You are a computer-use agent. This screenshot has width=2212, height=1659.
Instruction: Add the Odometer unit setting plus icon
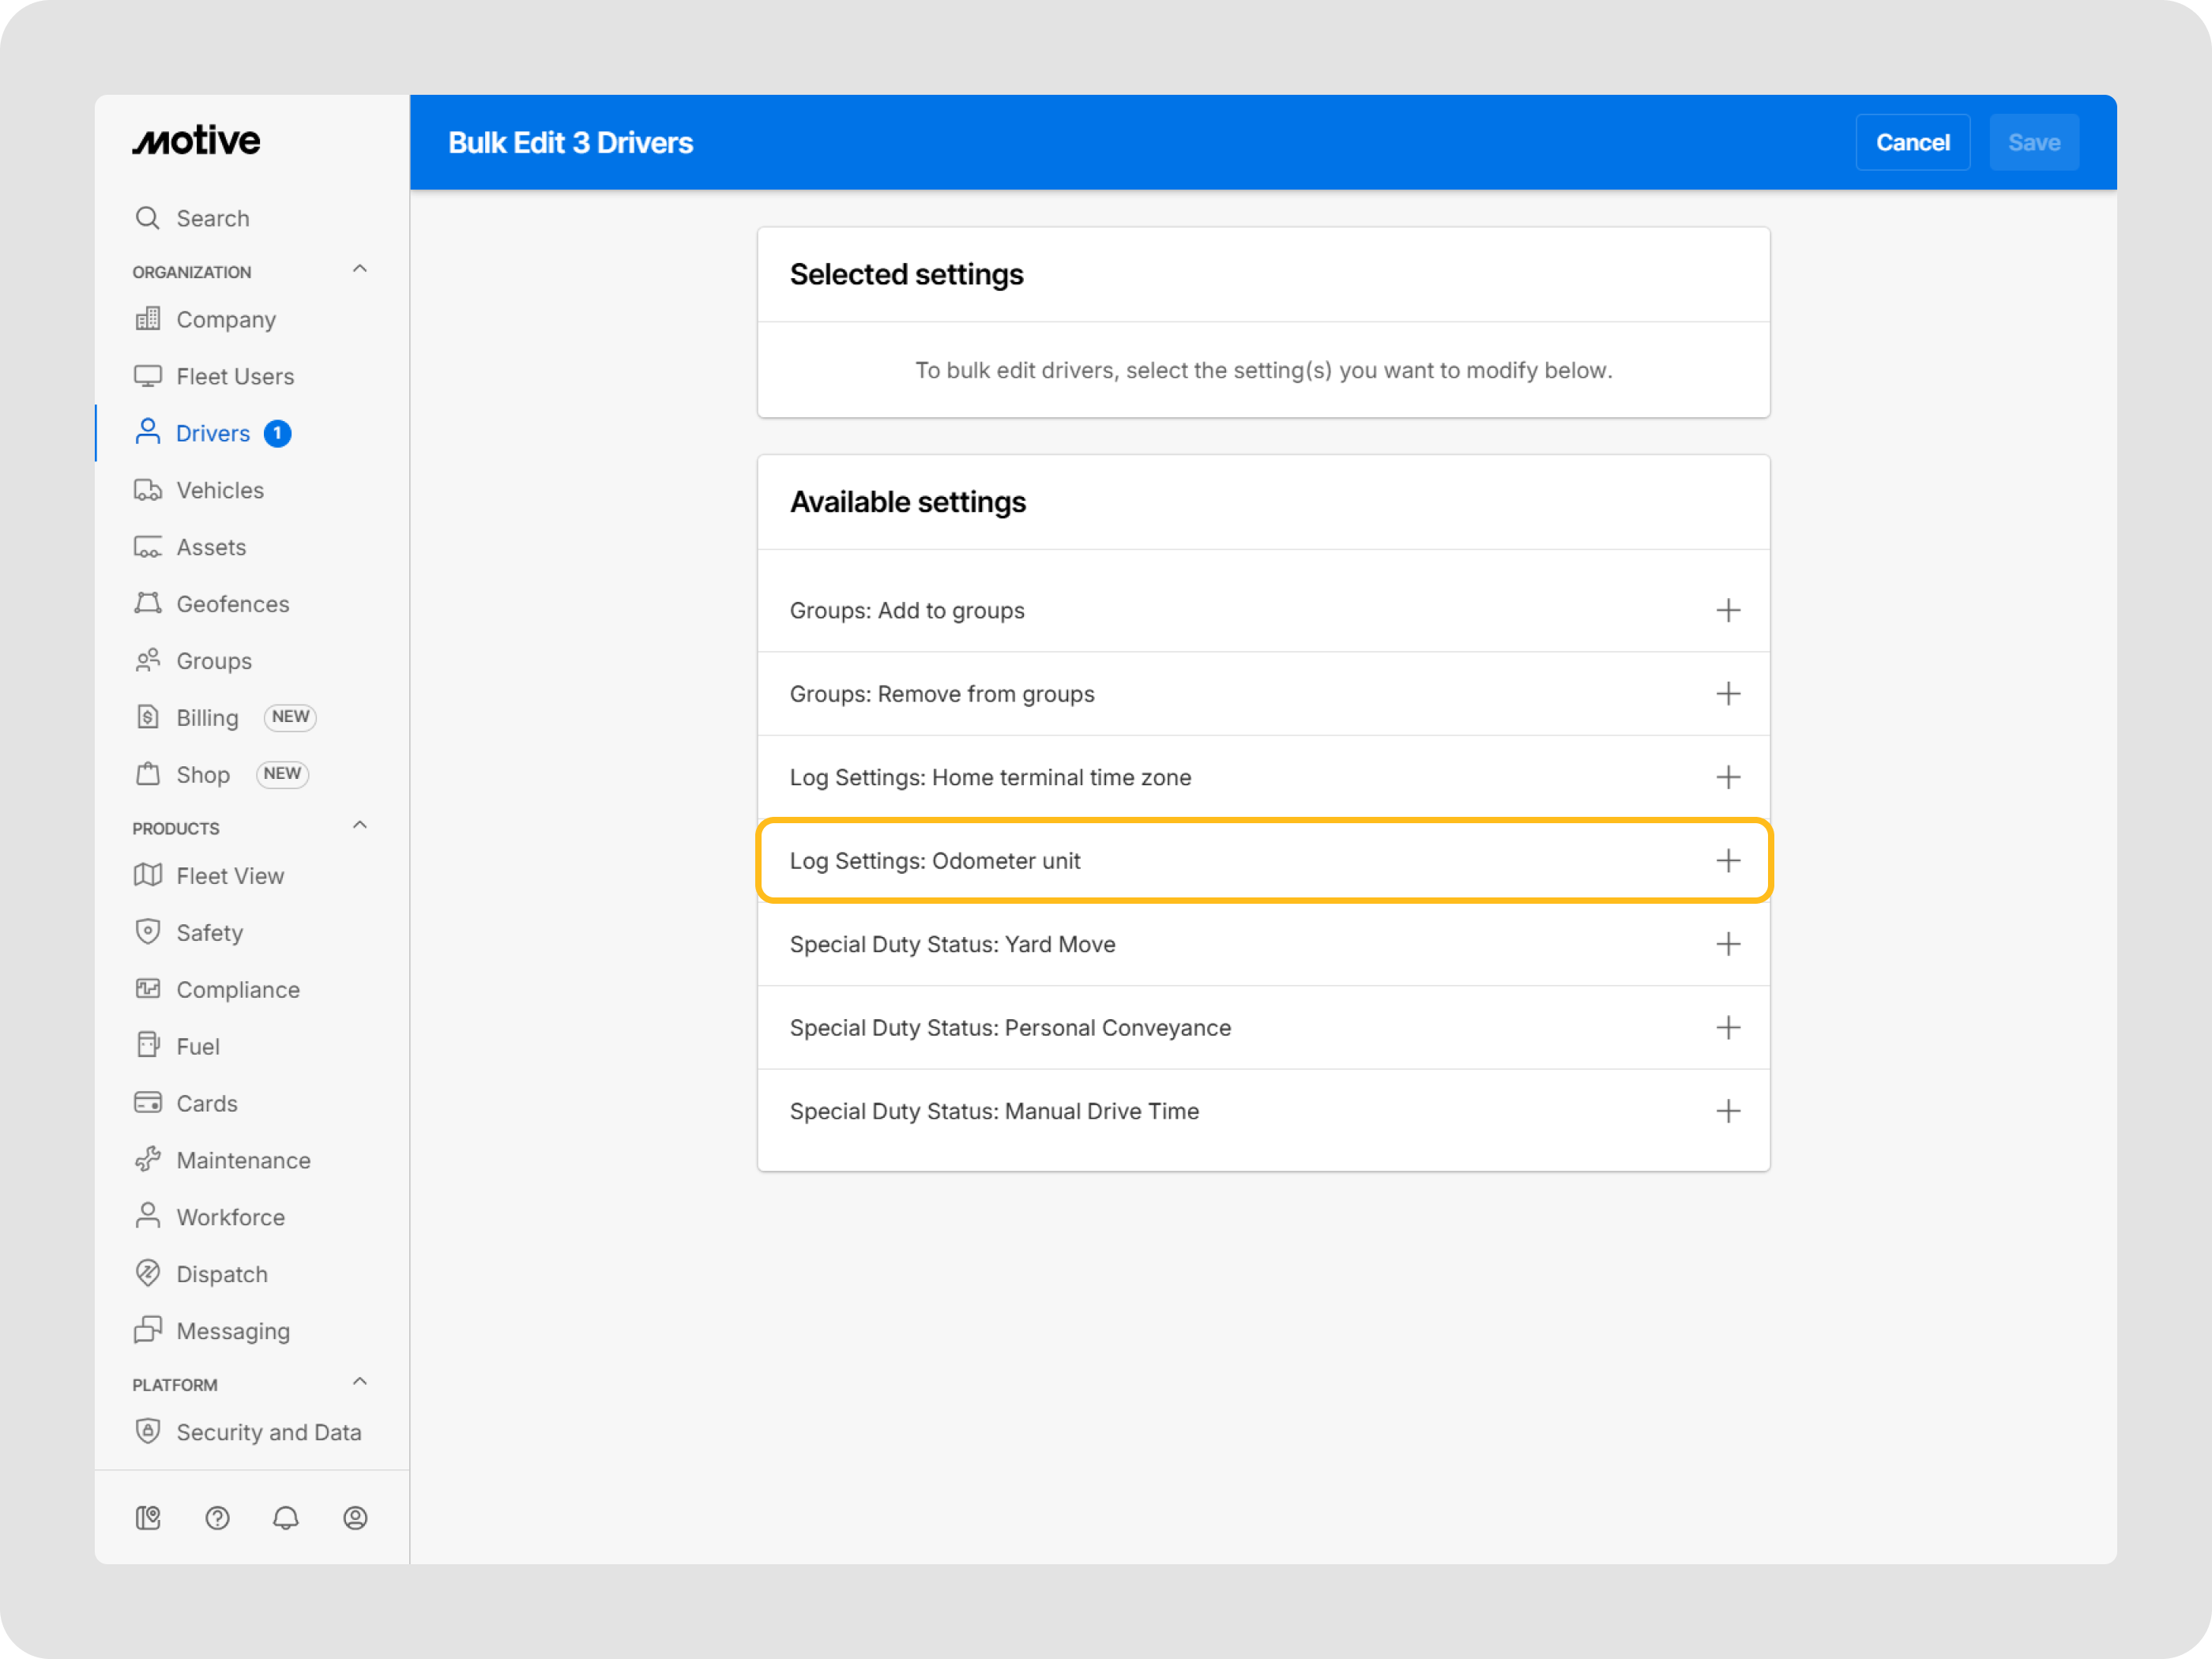coord(1727,861)
